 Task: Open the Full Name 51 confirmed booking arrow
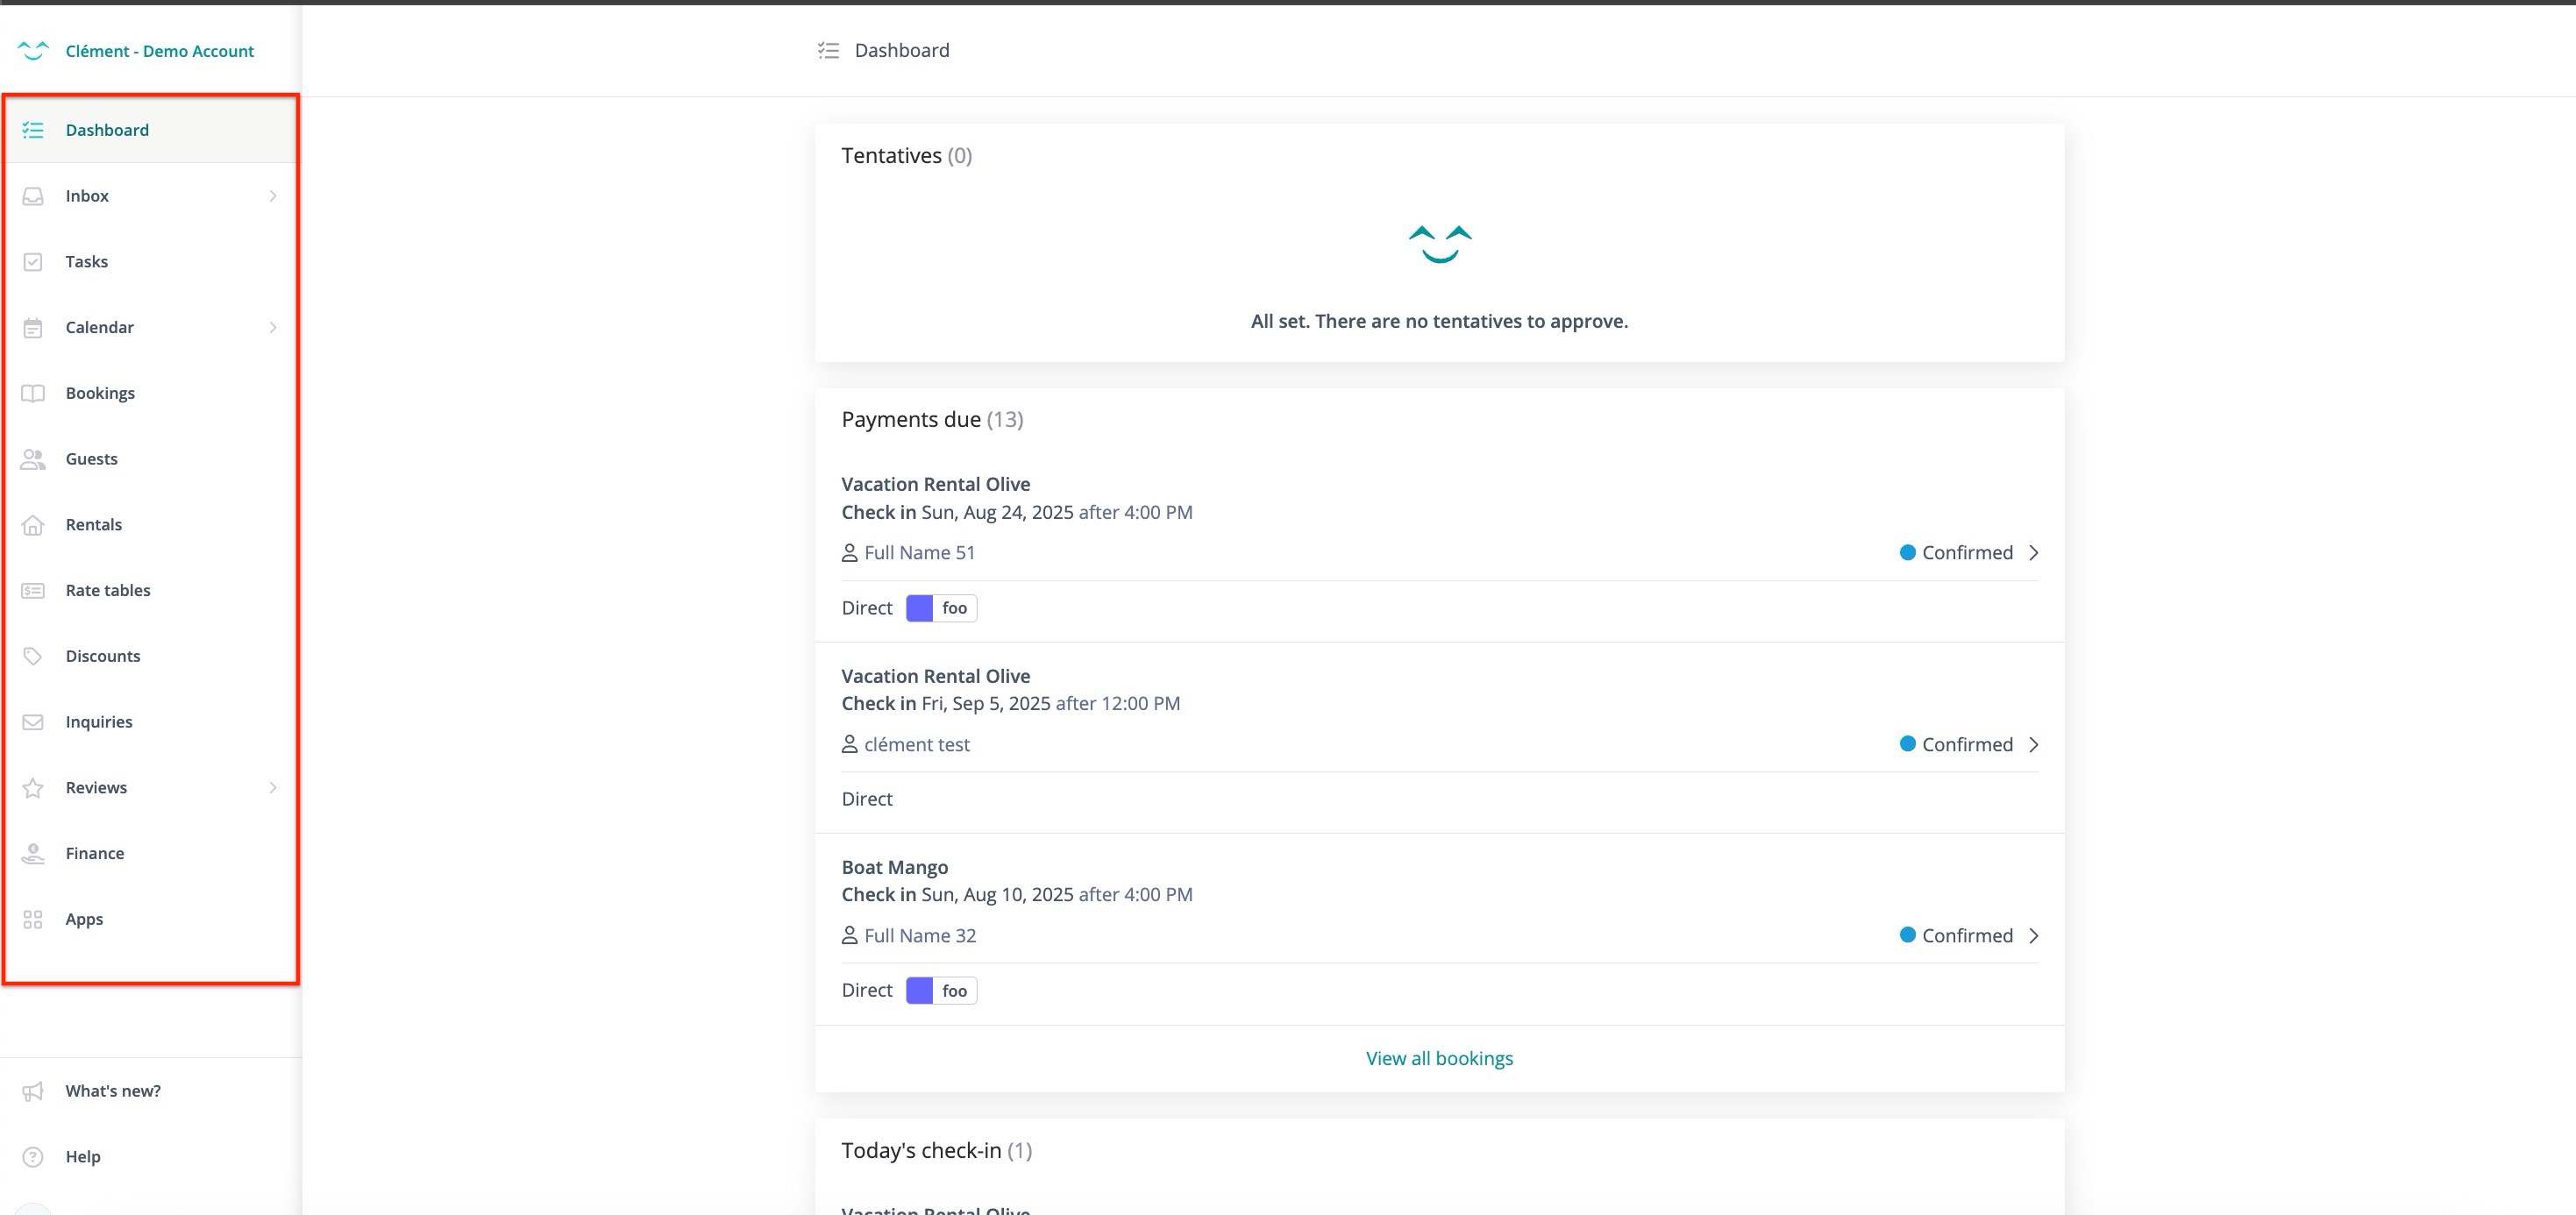[2033, 553]
